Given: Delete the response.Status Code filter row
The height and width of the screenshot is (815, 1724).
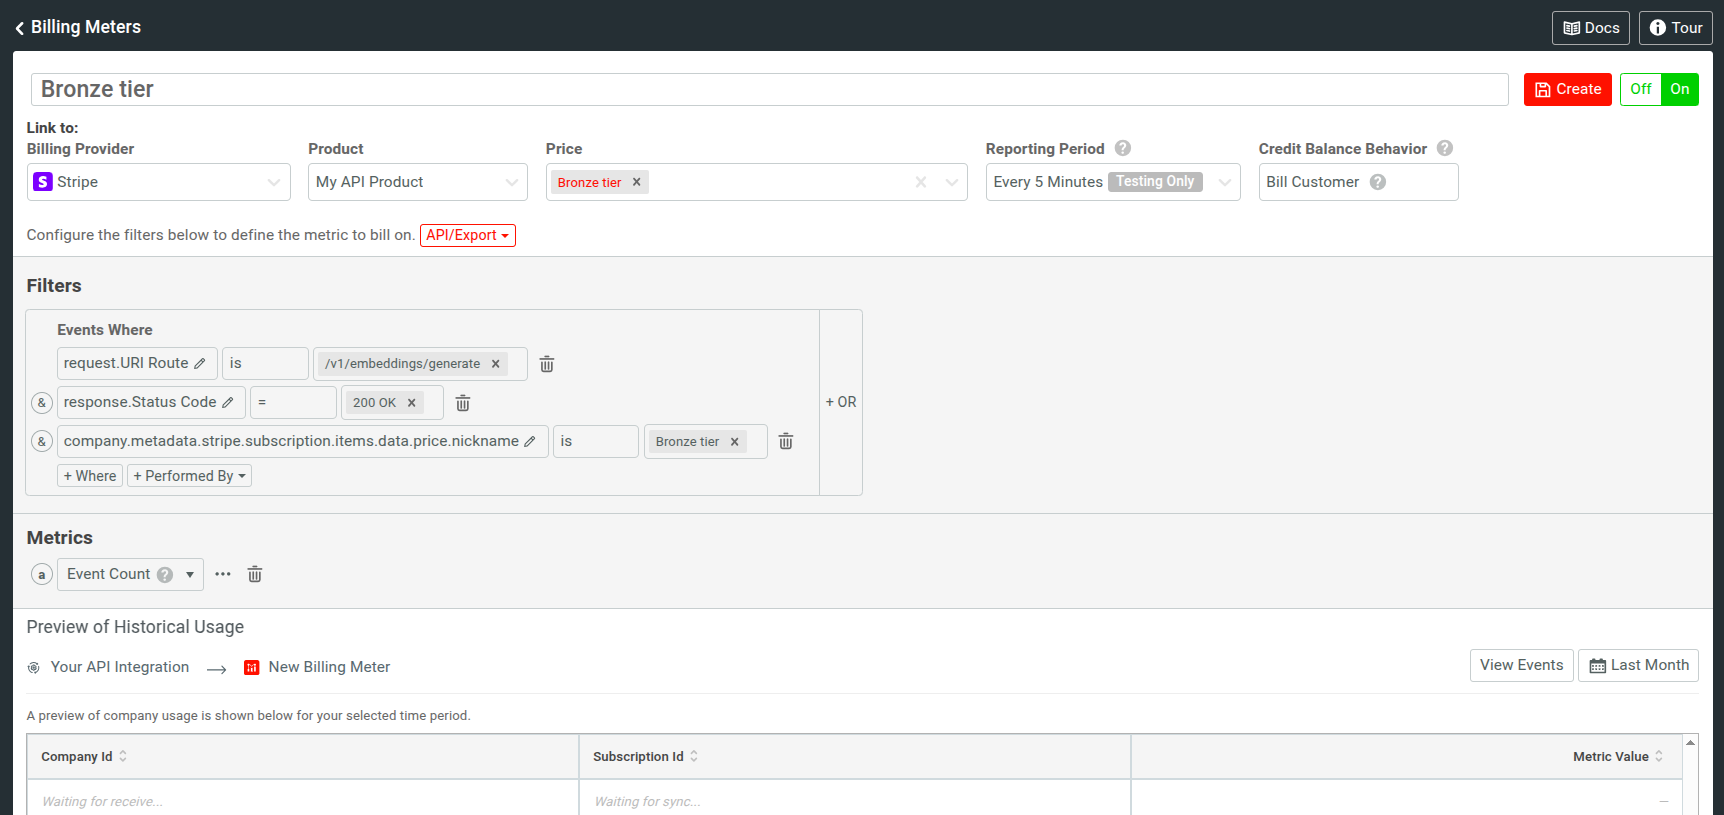Looking at the screenshot, I should (463, 403).
